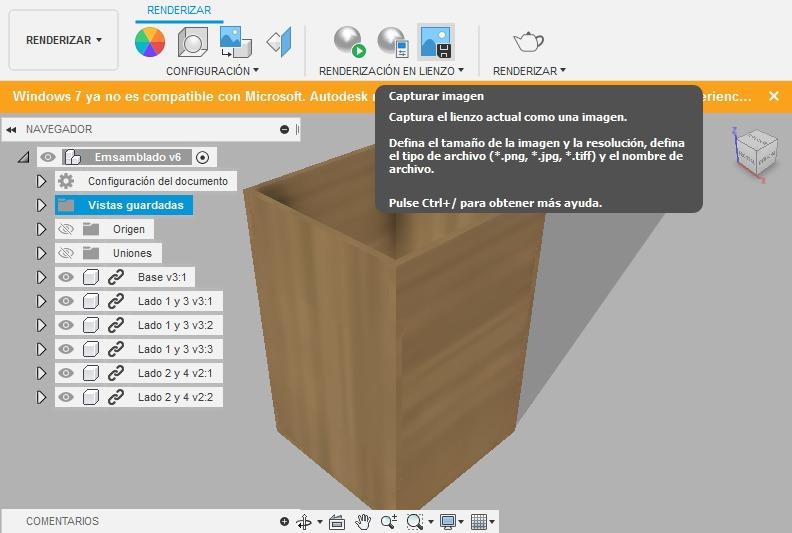
Task: Expand the Lado 2 y 4 v2:1 node
Action: [x=41, y=373]
